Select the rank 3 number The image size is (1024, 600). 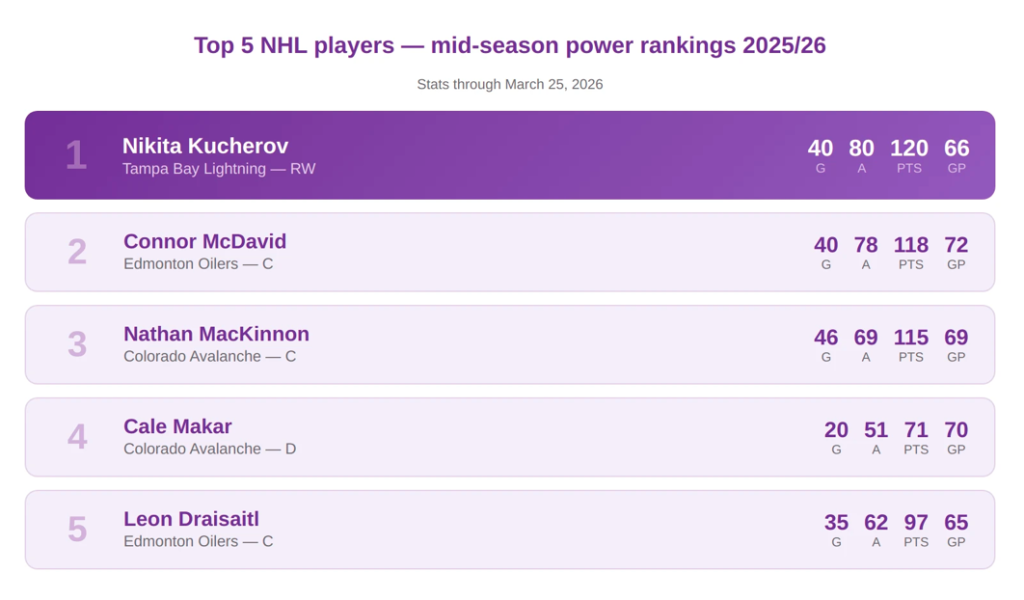click(x=77, y=345)
